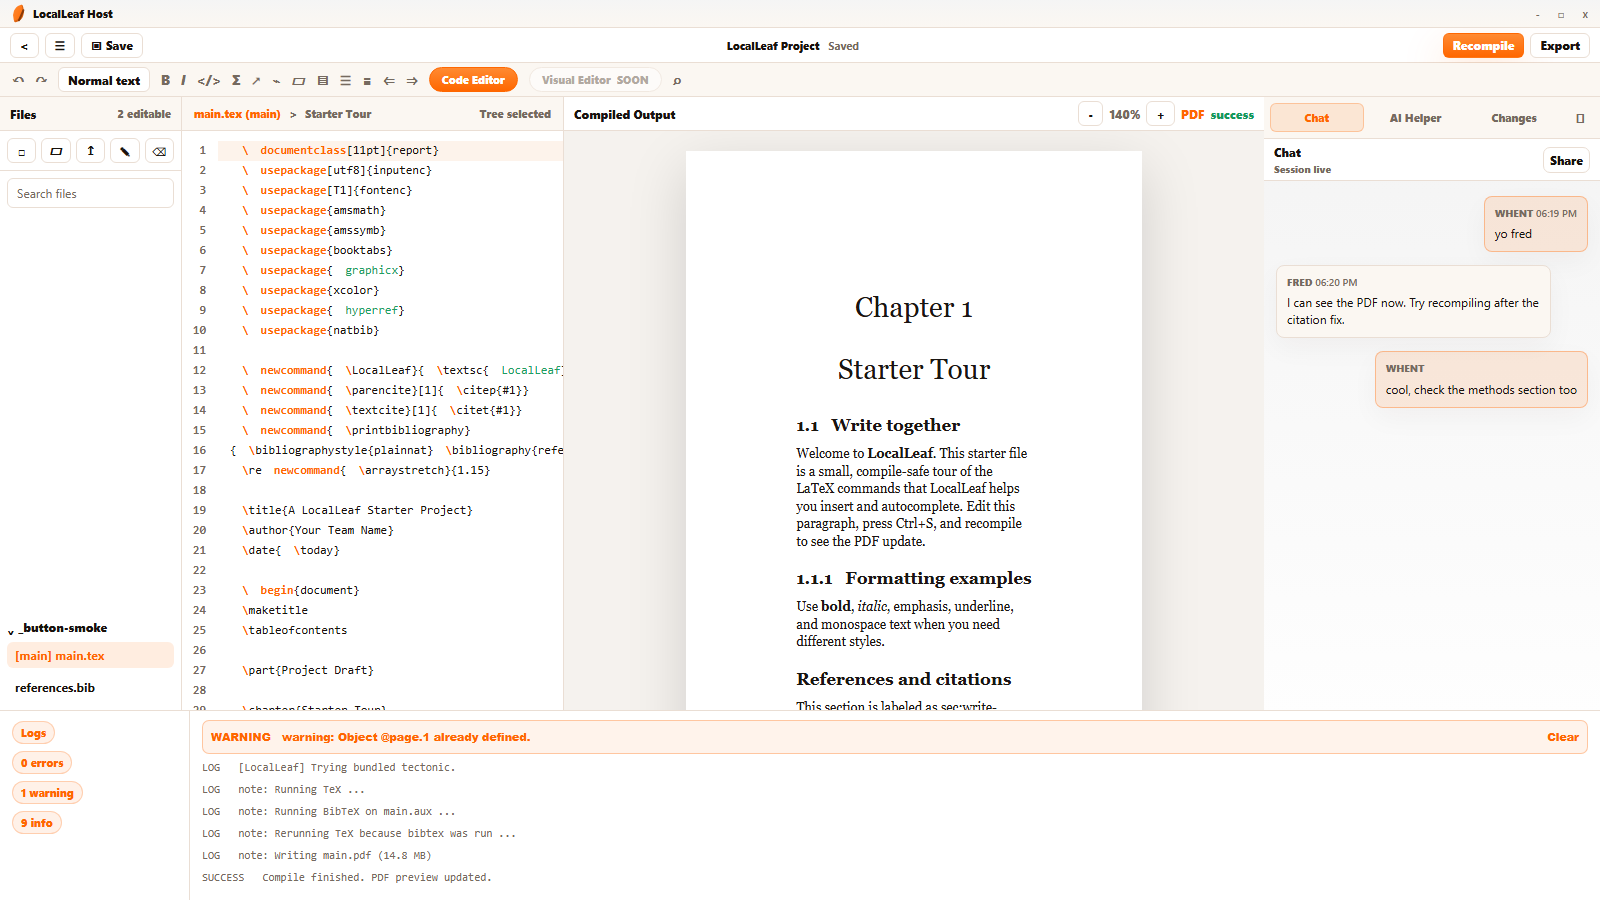Click the '2 editable' label
This screenshot has height=900, width=1600.
(x=144, y=115)
